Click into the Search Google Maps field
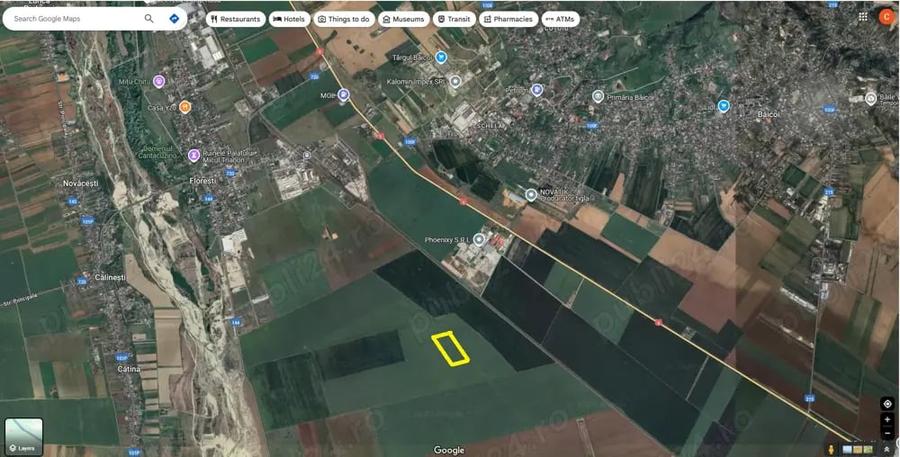 click(75, 18)
